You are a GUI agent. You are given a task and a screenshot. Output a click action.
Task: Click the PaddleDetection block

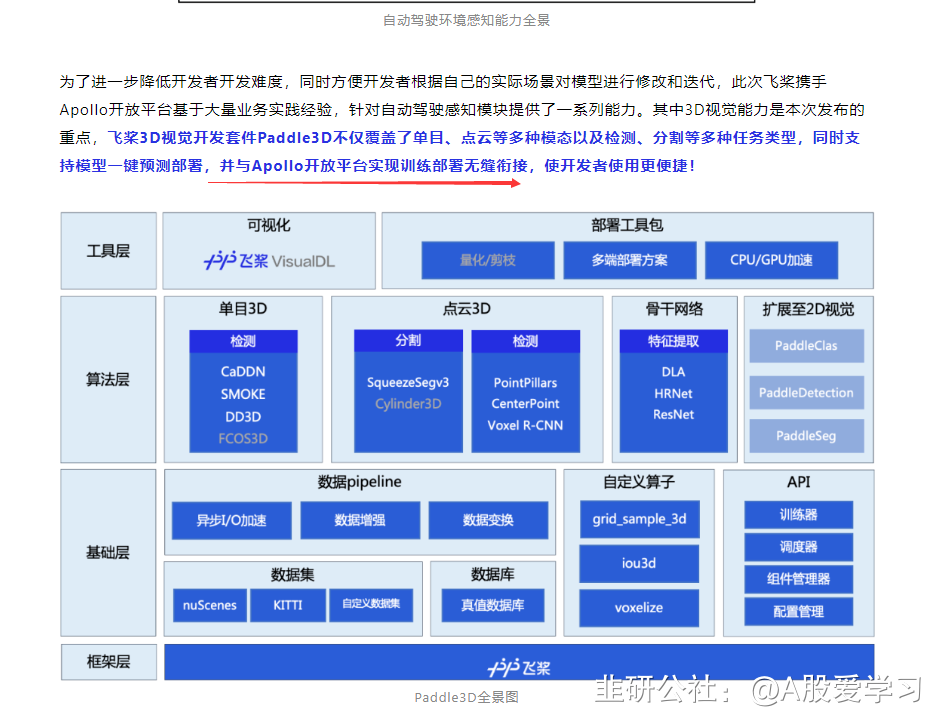pyautogui.click(x=806, y=393)
